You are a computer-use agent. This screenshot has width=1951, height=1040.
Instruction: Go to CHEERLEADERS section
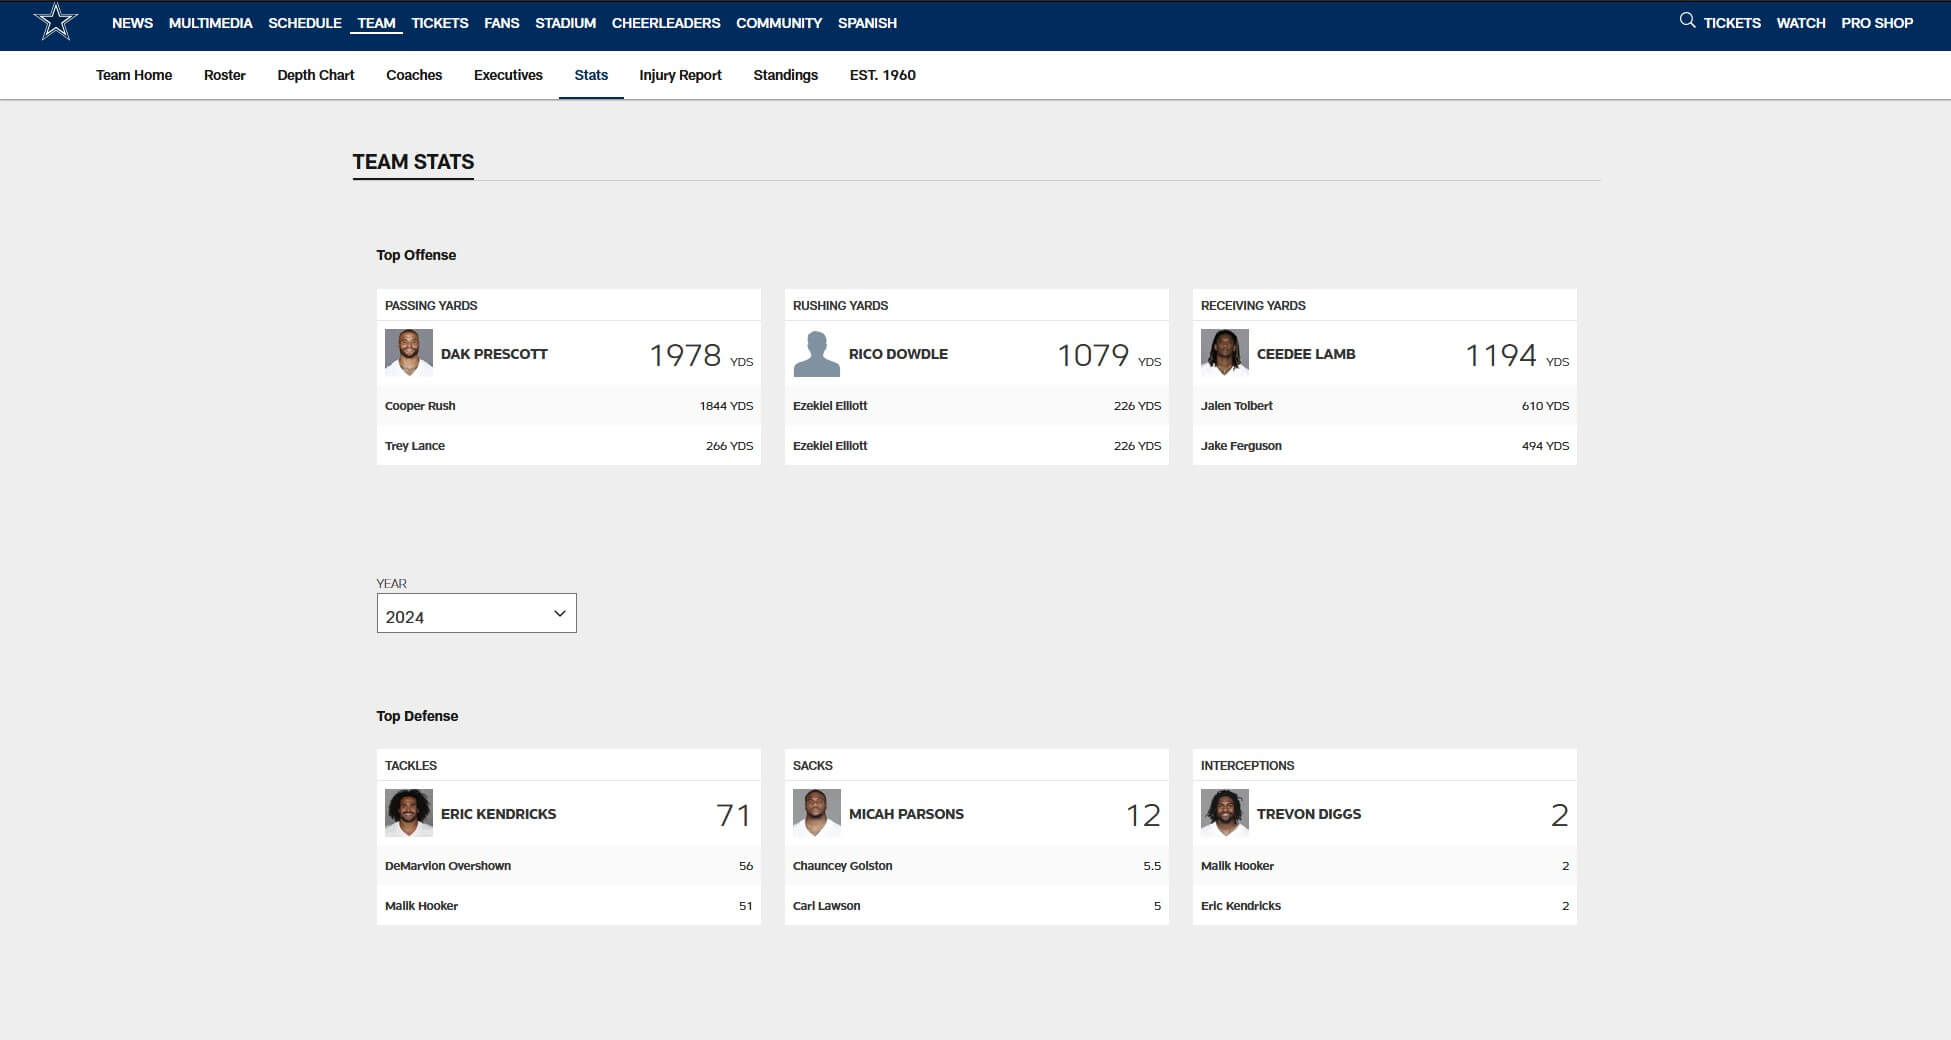click(666, 23)
